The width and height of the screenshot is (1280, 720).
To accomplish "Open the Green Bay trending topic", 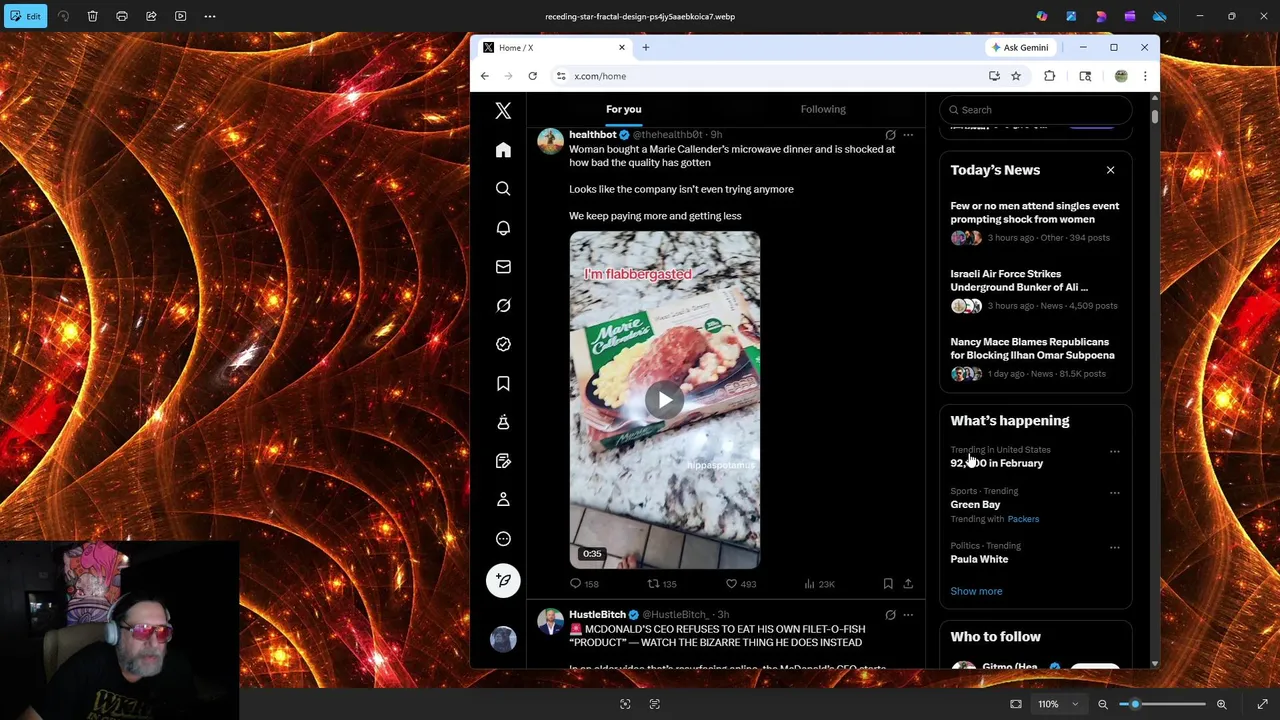I will 975,505.
